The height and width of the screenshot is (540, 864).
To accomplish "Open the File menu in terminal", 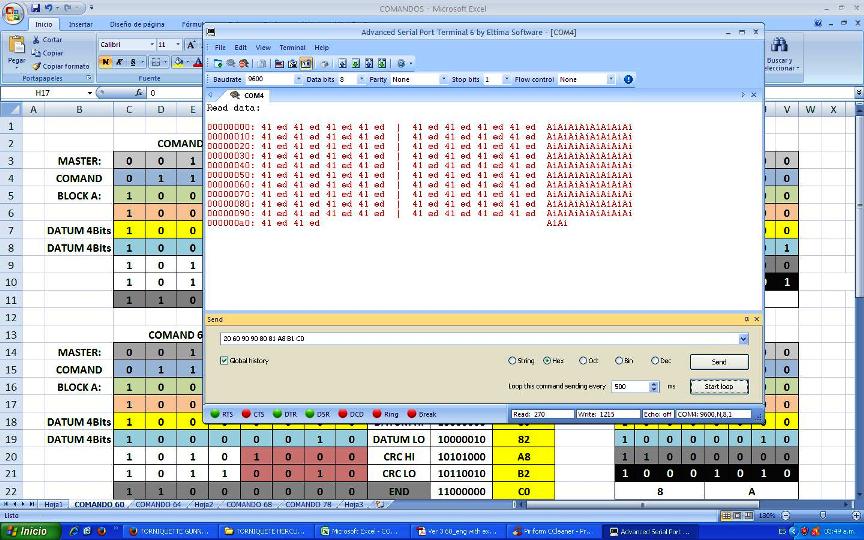I will tap(220, 47).
